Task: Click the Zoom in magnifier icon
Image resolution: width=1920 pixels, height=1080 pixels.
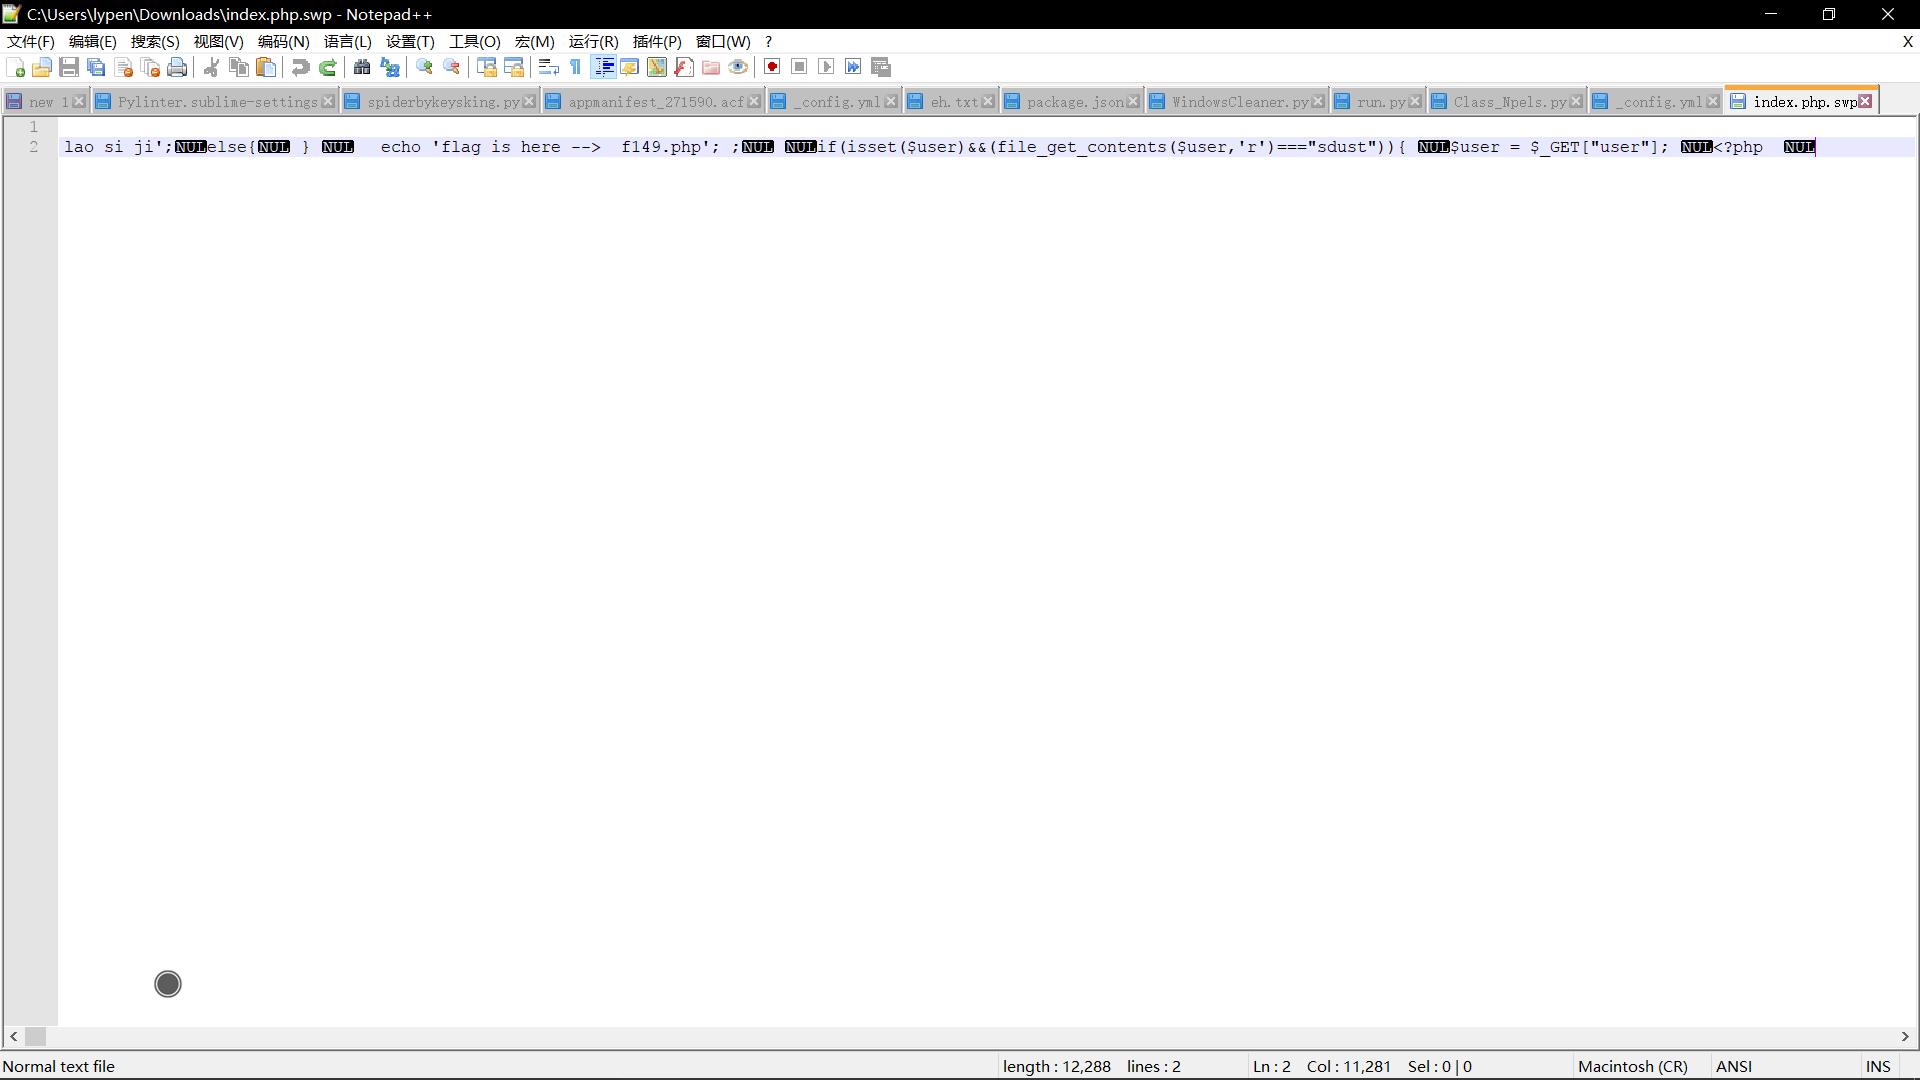Action: (x=424, y=67)
